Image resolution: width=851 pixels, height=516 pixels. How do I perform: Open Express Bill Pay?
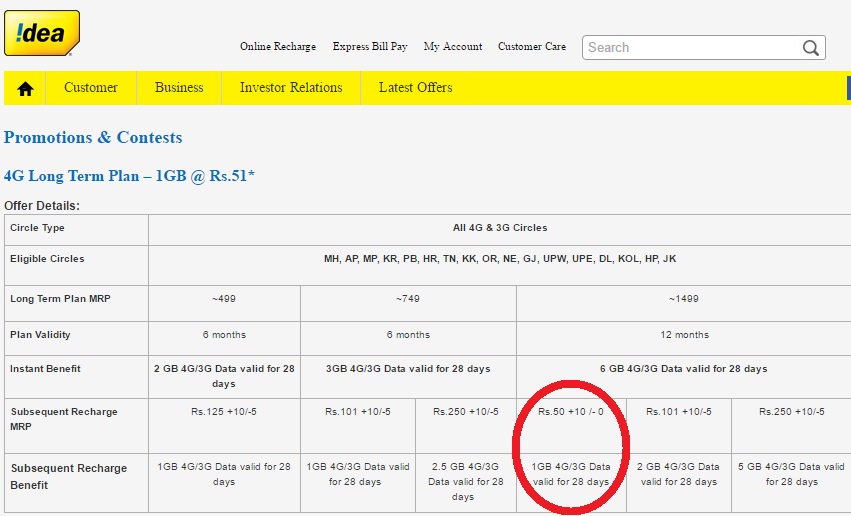[x=372, y=47]
